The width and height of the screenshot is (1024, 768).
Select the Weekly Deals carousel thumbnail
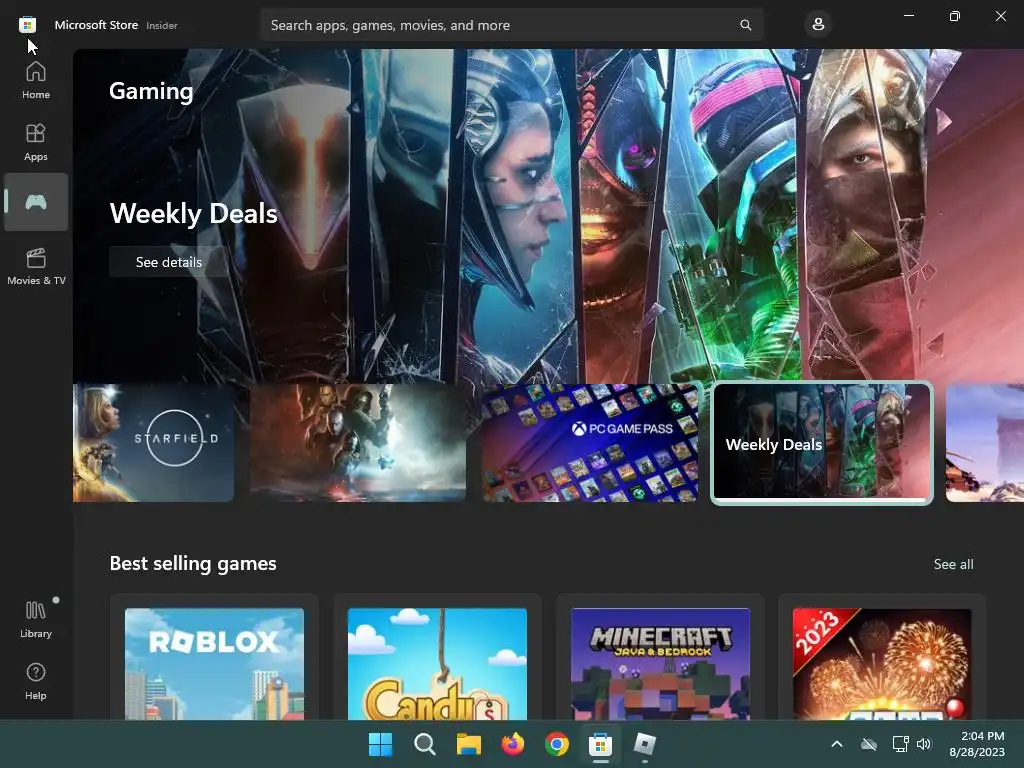[822, 443]
